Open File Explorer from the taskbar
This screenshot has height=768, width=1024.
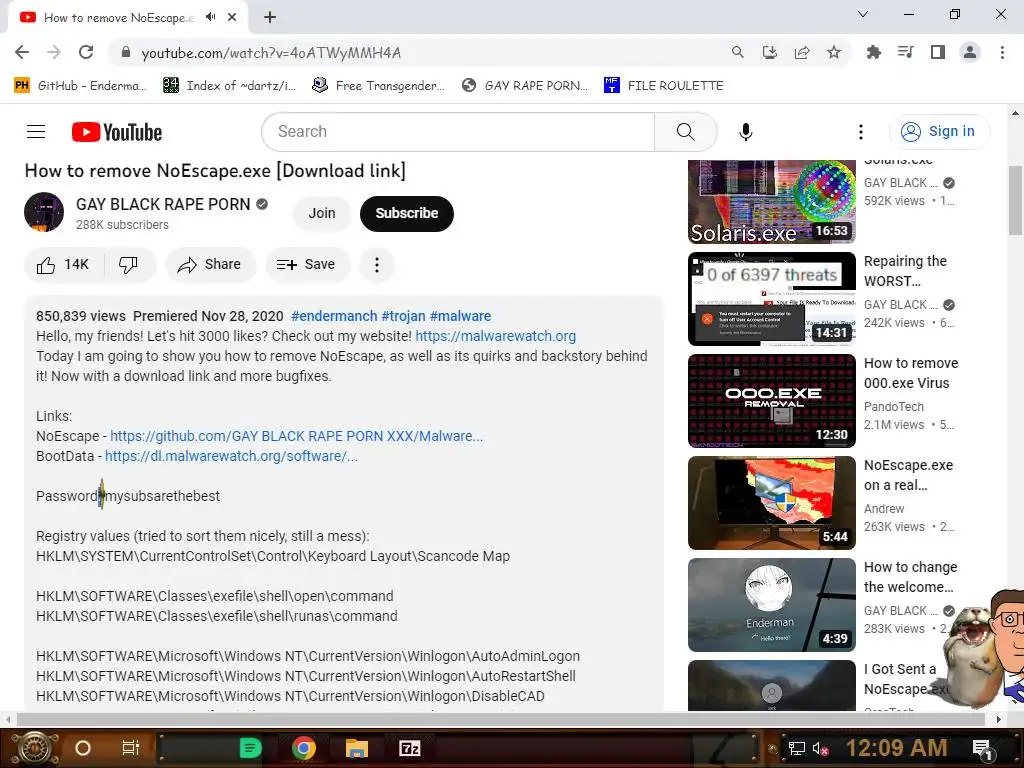click(x=357, y=748)
